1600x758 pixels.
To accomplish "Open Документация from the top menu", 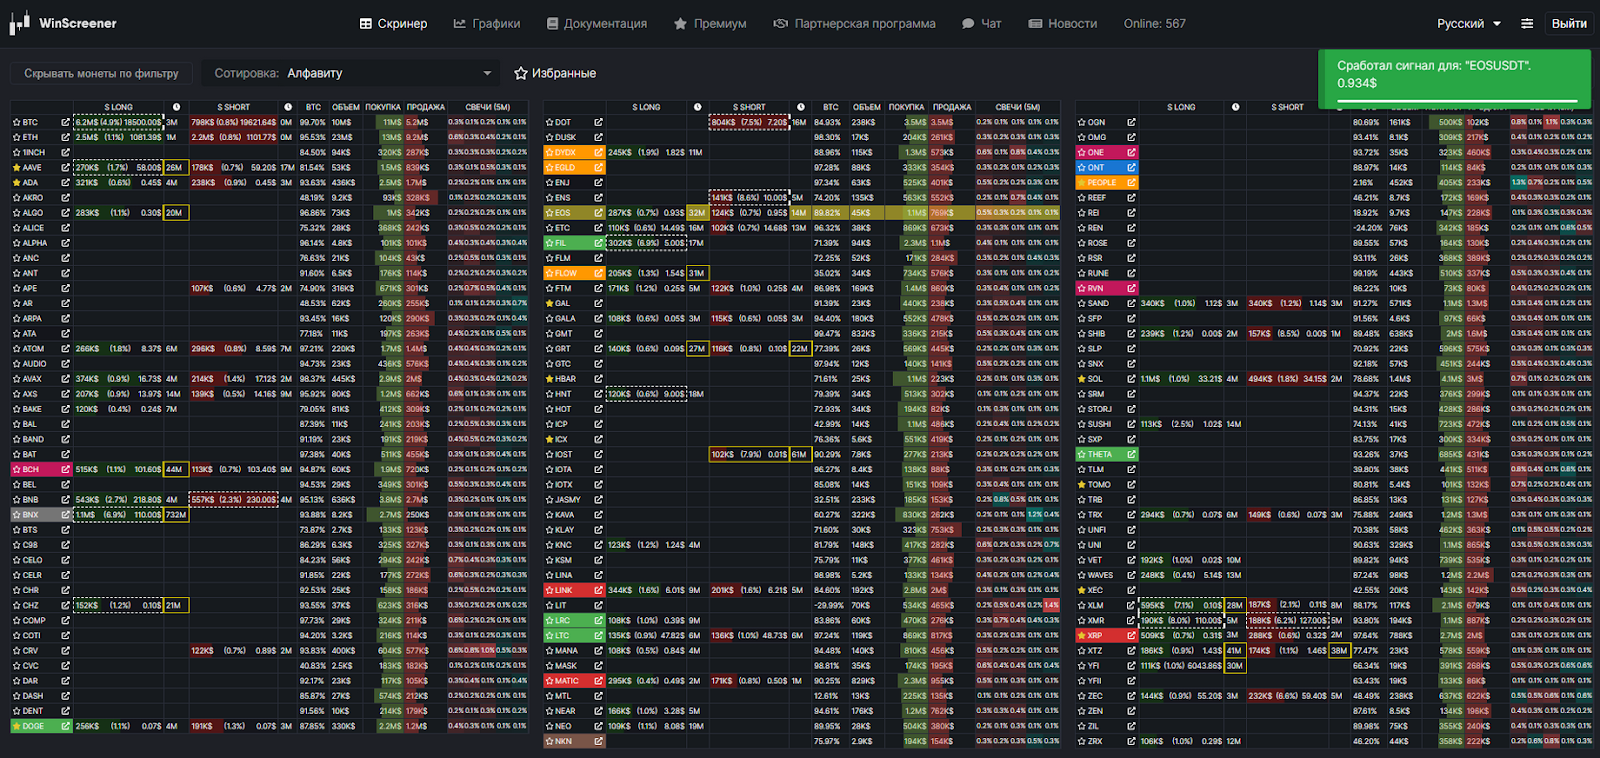I will pos(597,23).
